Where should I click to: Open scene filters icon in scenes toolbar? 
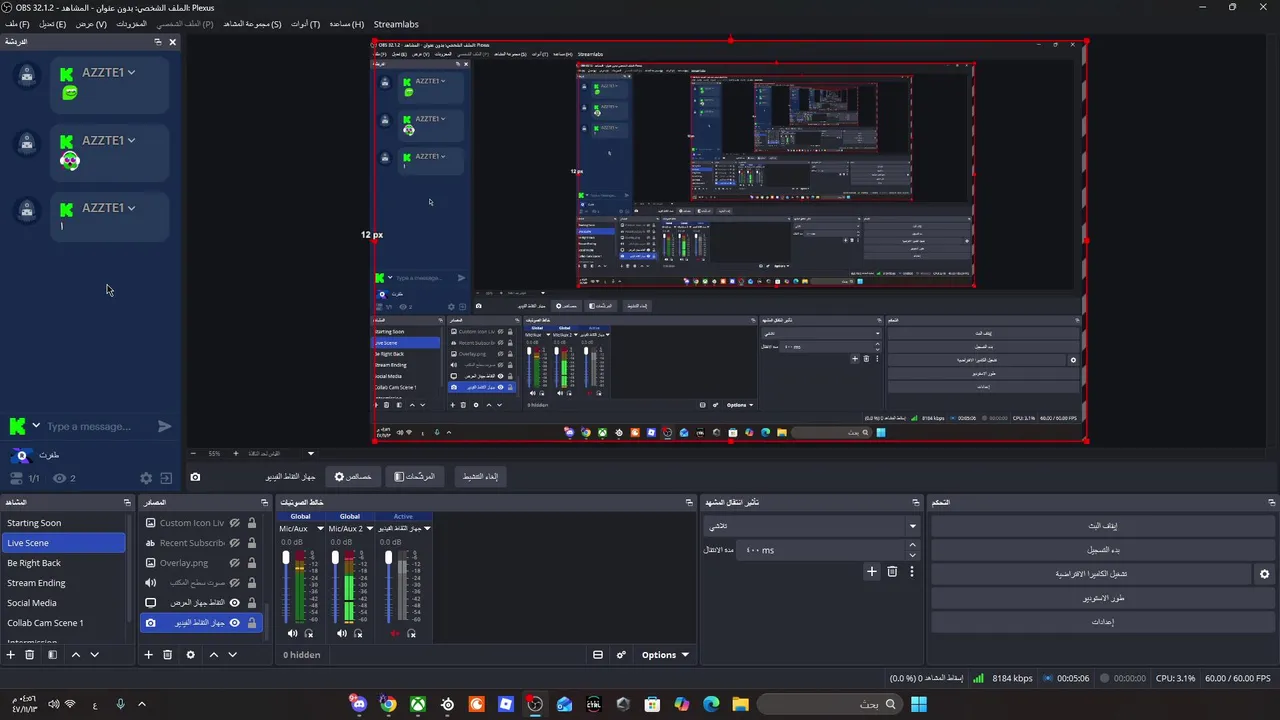(52, 655)
